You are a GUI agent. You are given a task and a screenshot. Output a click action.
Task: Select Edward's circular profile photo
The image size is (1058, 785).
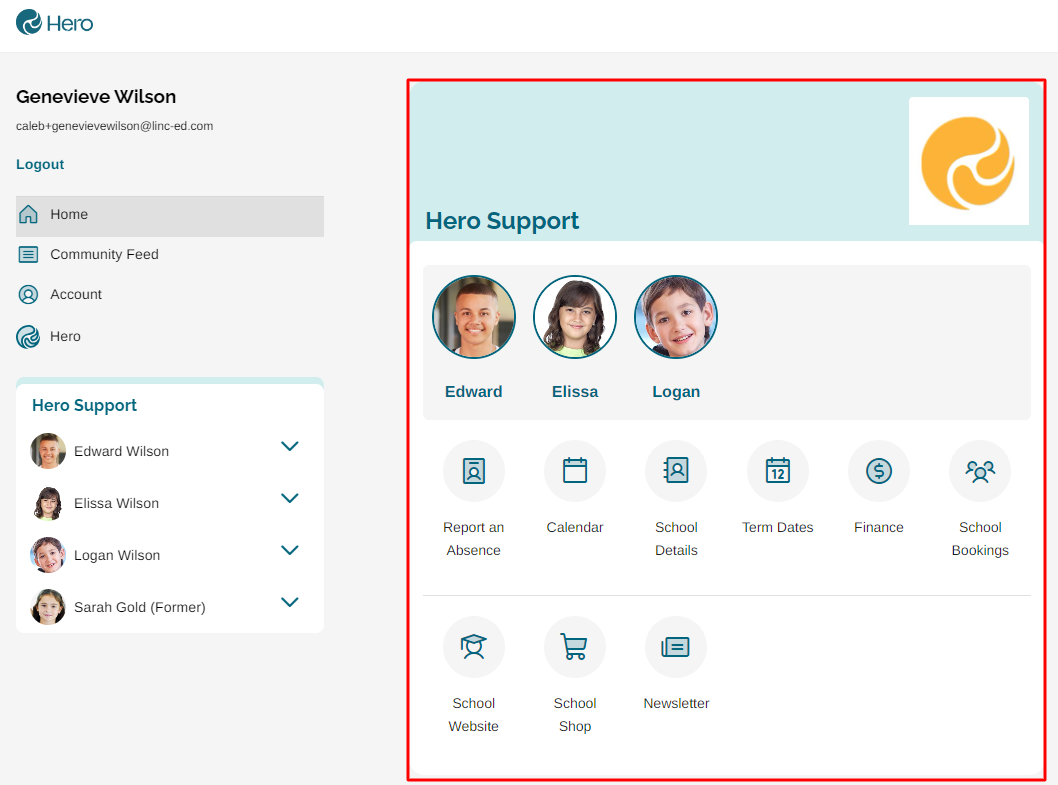pyautogui.click(x=474, y=317)
